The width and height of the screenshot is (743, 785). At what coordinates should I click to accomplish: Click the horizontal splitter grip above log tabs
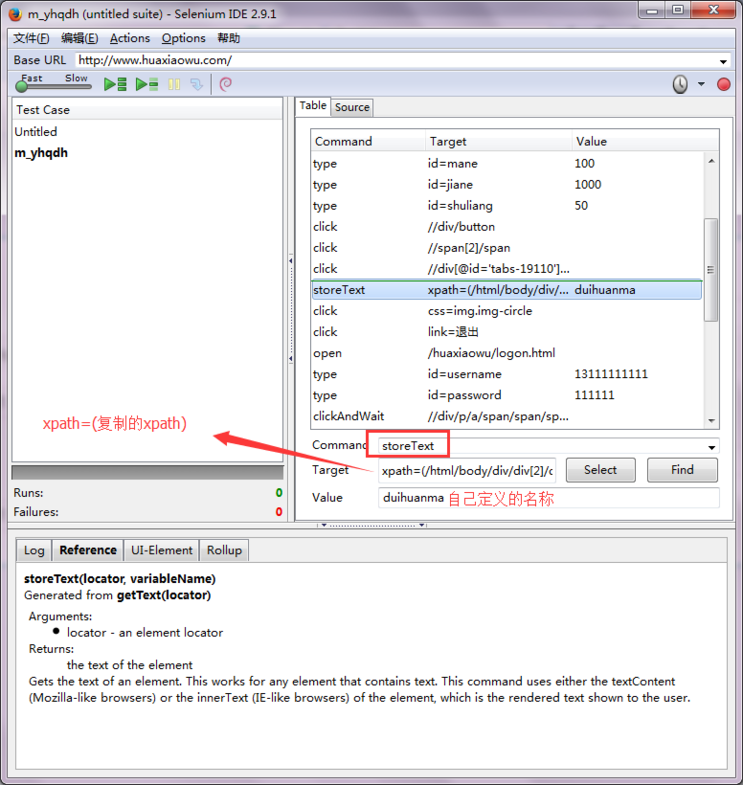(372, 525)
